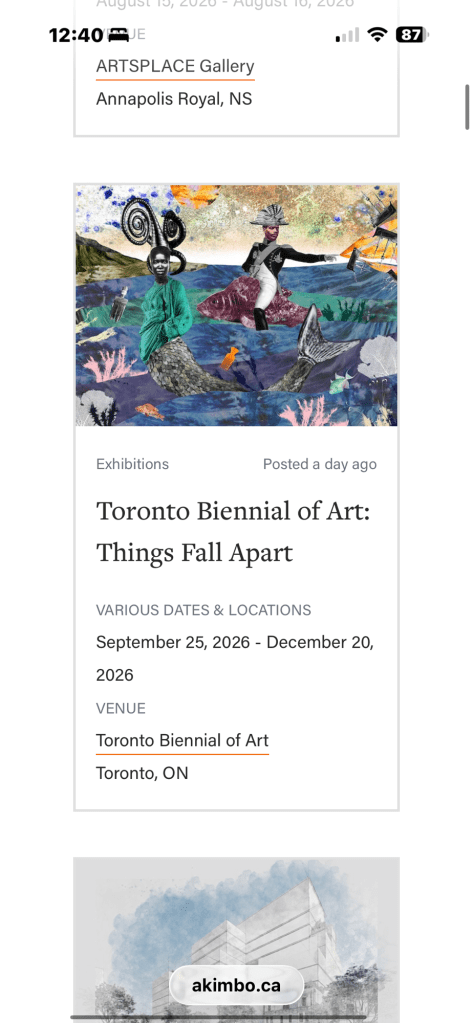This screenshot has height=1023, width=473.
Task: Tap the sleep focus bed icon
Action: click(x=118, y=35)
